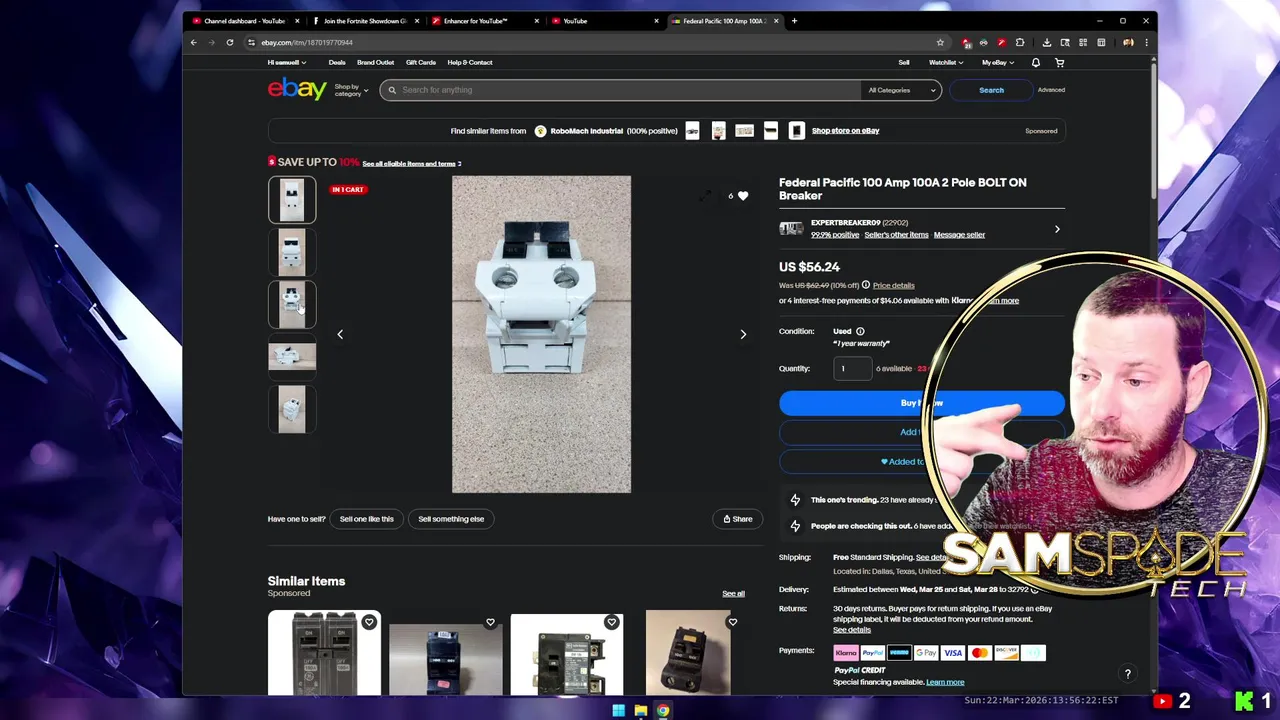Open eBay shopping cart
Viewport: 1280px width, 720px height.
[x=1060, y=62]
